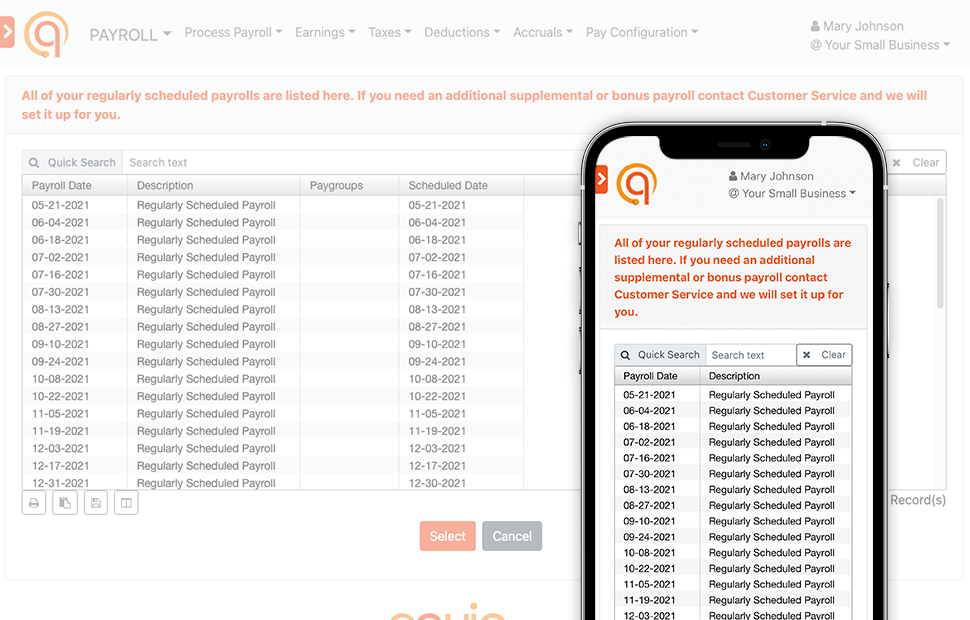970x620 pixels.
Task: Expand the orange side panel arrow on desktop
Action: coord(7,32)
